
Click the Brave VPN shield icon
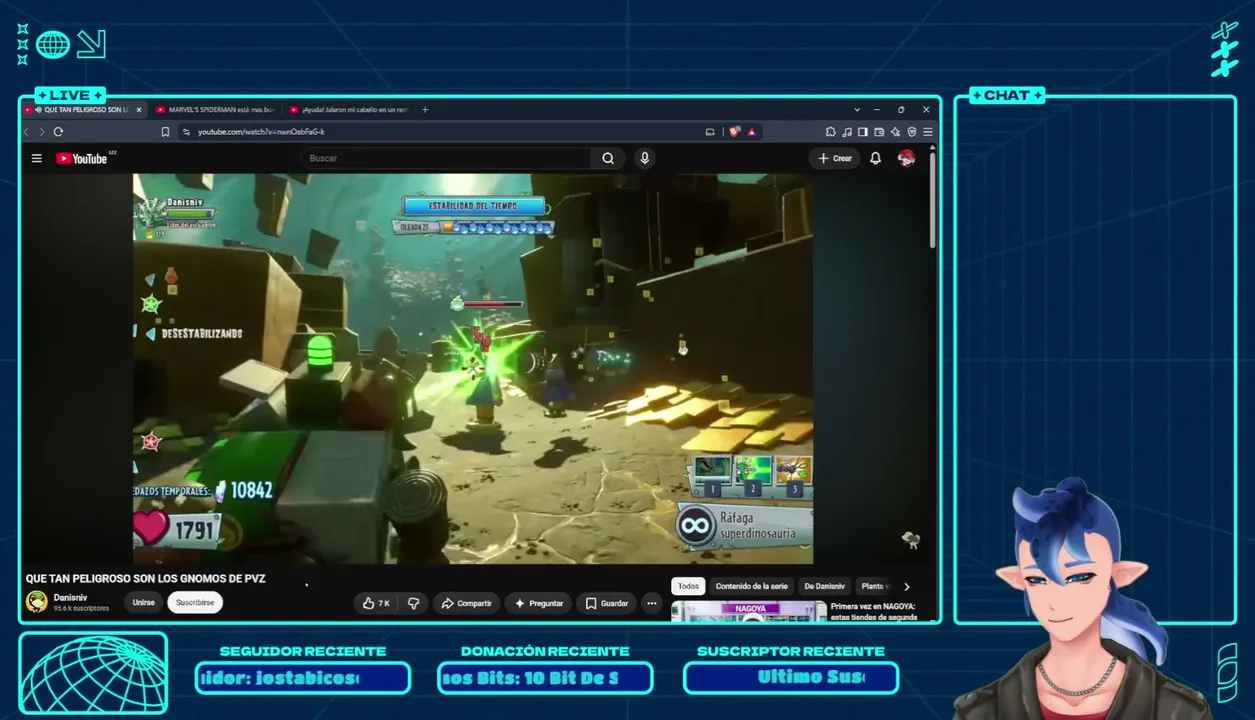(911, 132)
